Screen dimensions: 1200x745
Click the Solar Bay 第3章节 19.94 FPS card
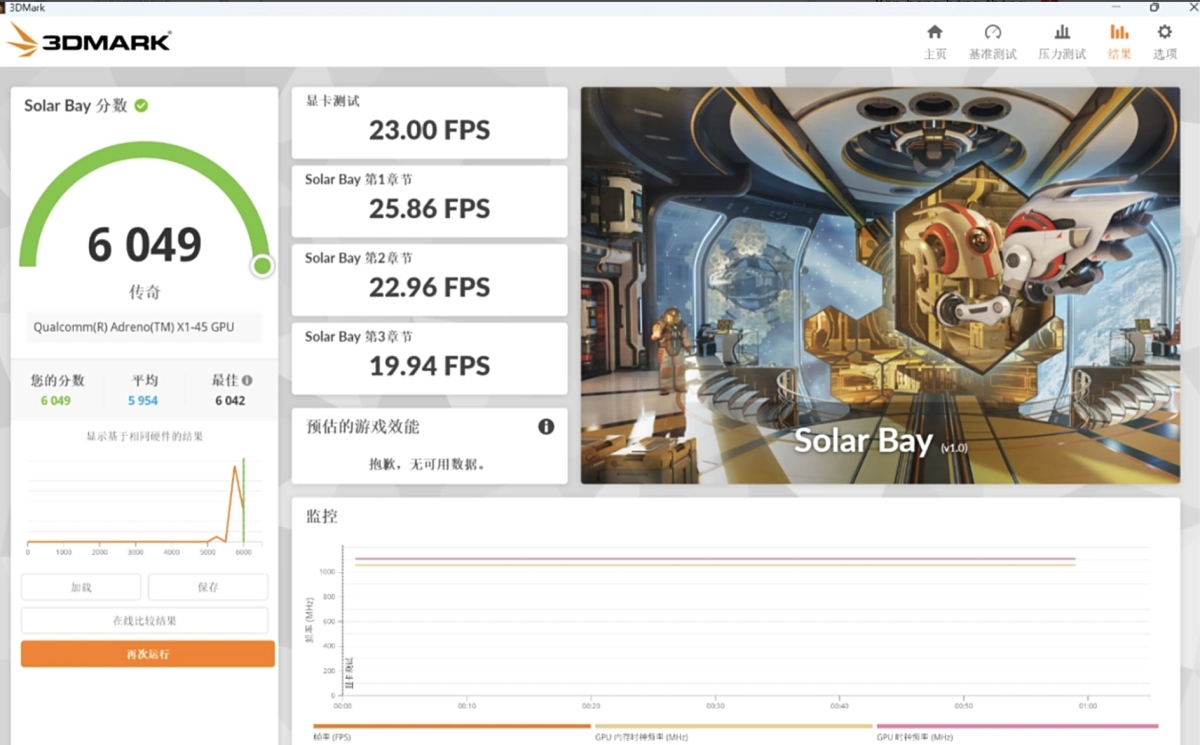pyautogui.click(x=429, y=358)
